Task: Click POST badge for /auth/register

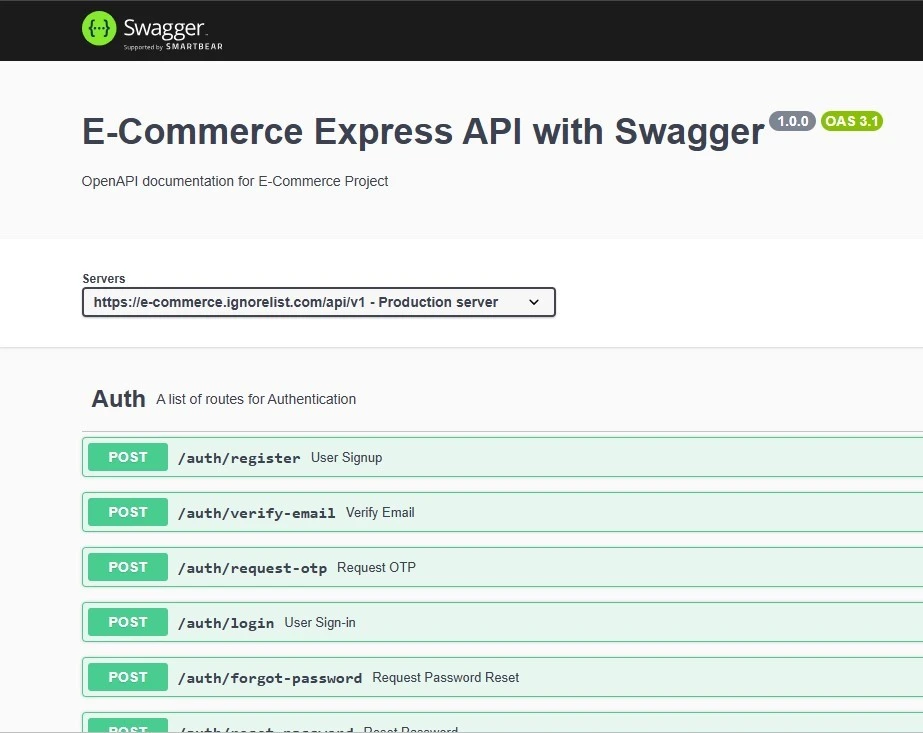Action: coord(128,457)
